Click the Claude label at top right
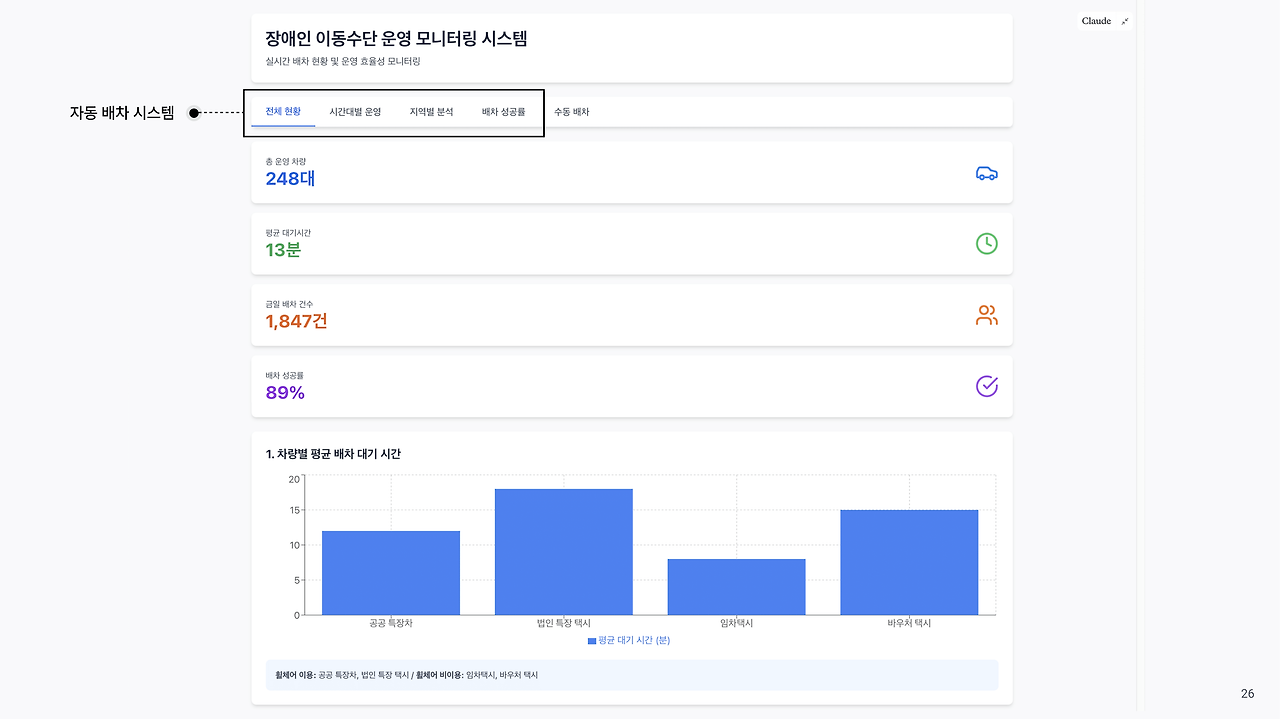The image size is (1280, 719). (1096, 21)
